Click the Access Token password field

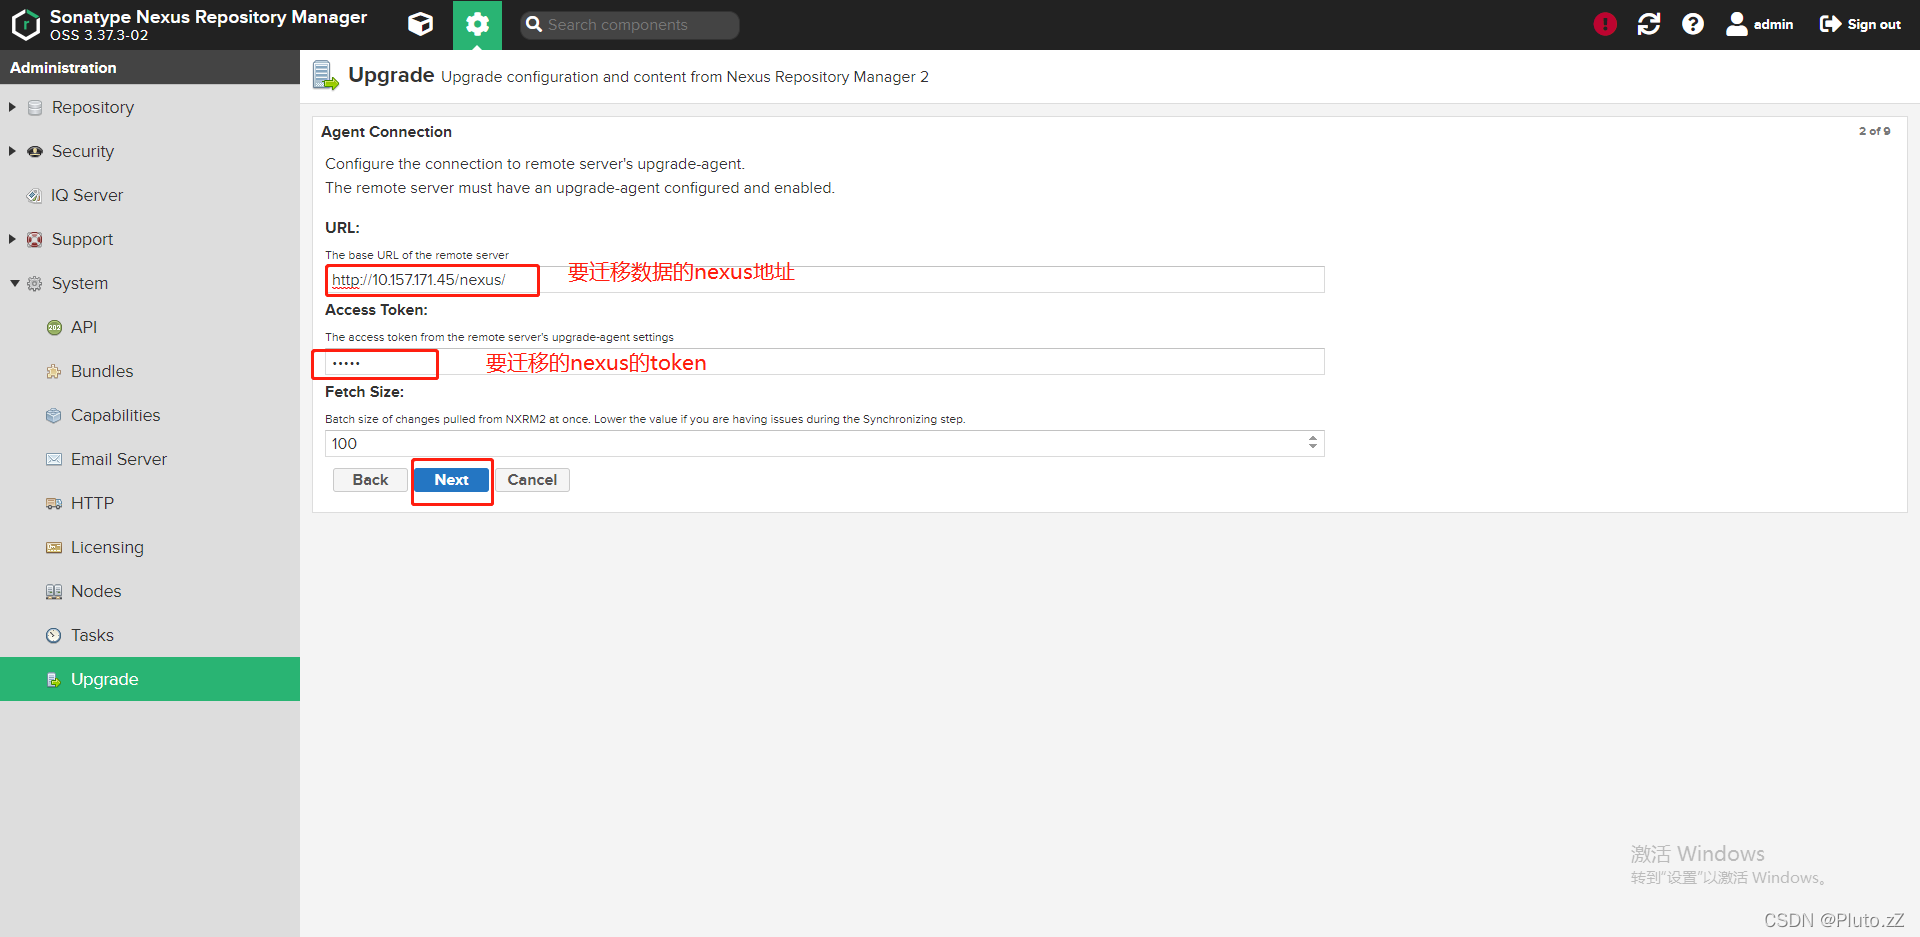(x=825, y=361)
